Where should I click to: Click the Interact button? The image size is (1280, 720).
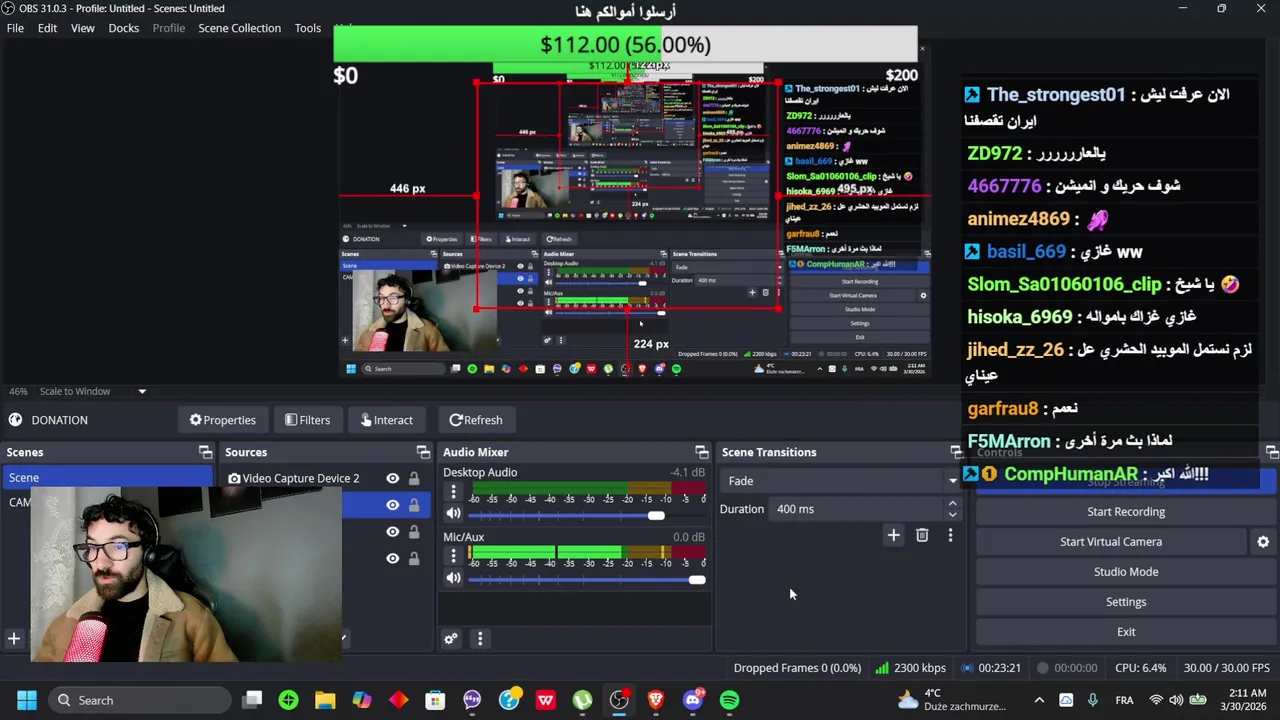point(385,420)
